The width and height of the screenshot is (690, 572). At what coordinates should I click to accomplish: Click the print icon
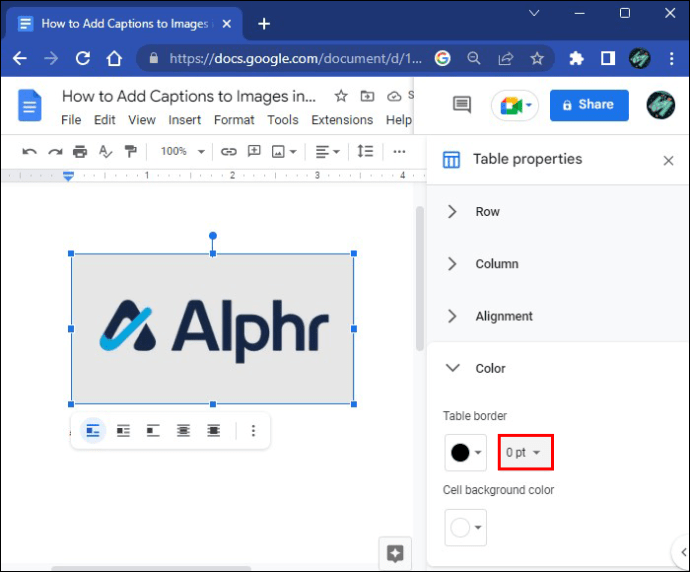click(x=80, y=152)
